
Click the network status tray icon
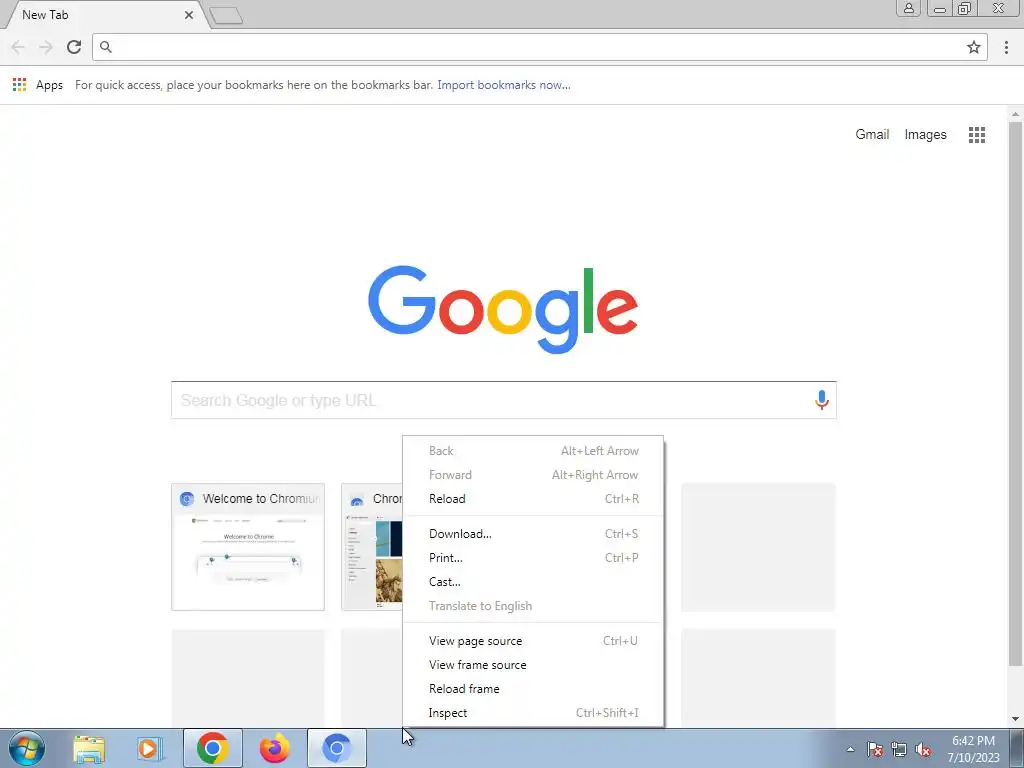pos(899,749)
